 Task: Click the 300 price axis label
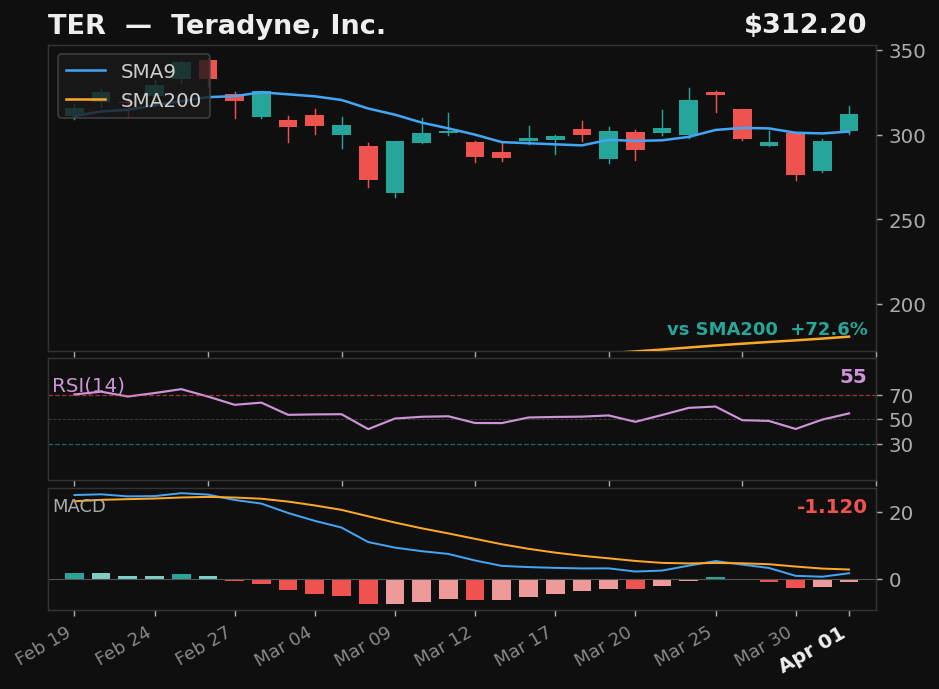point(907,136)
